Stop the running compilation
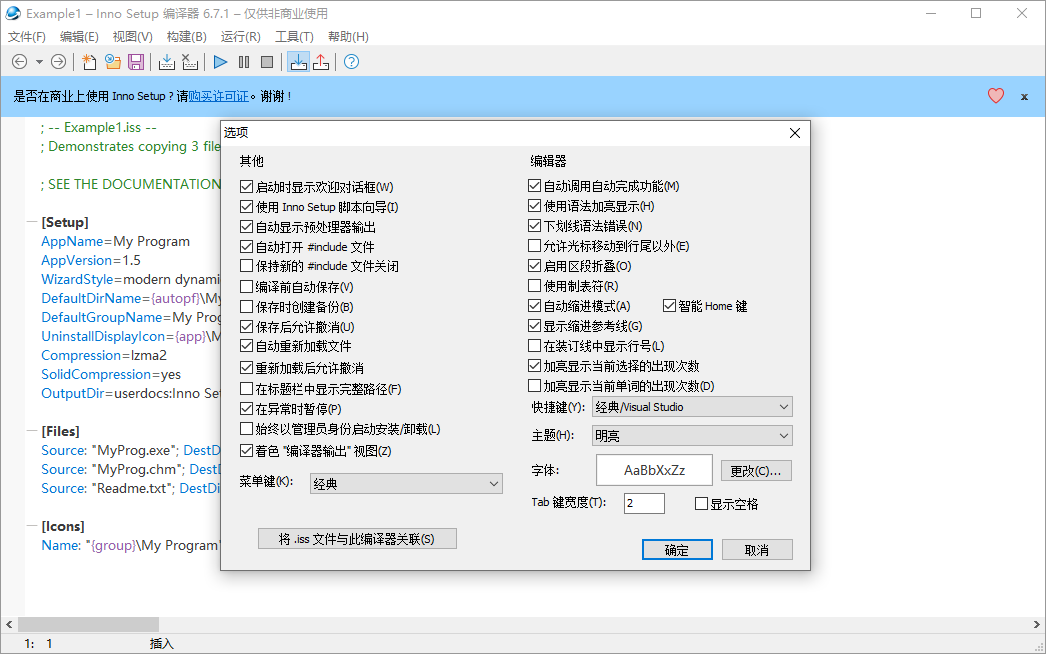The image size is (1046, 654). tap(266, 61)
